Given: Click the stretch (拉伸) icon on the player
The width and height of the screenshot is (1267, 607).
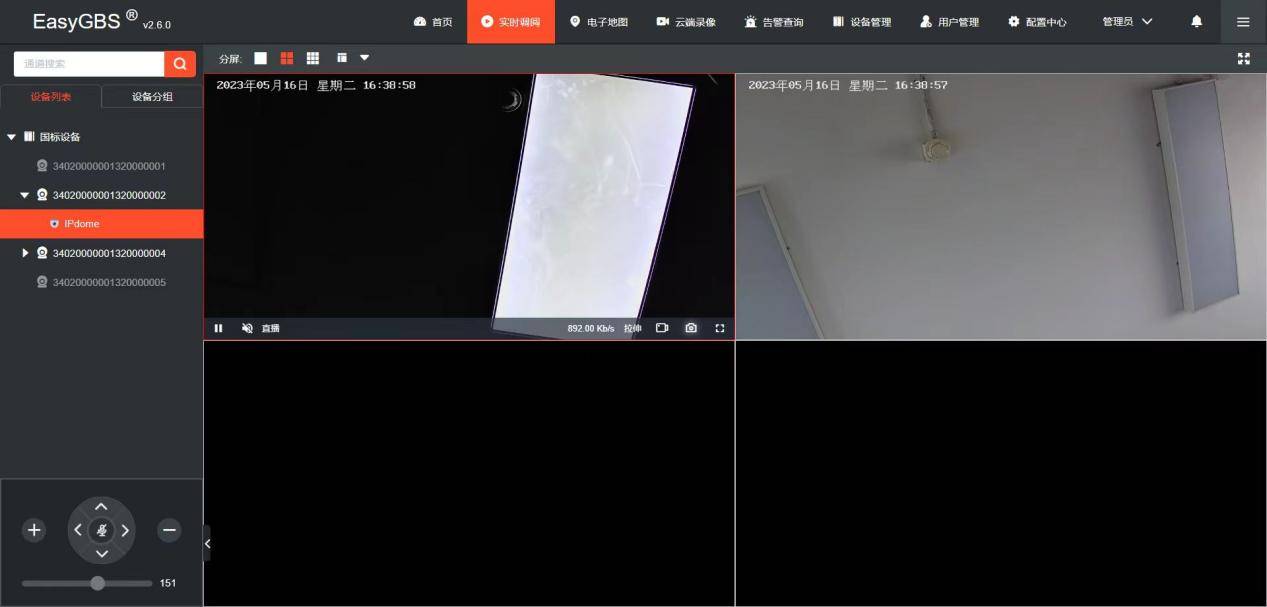Looking at the screenshot, I should [632, 327].
